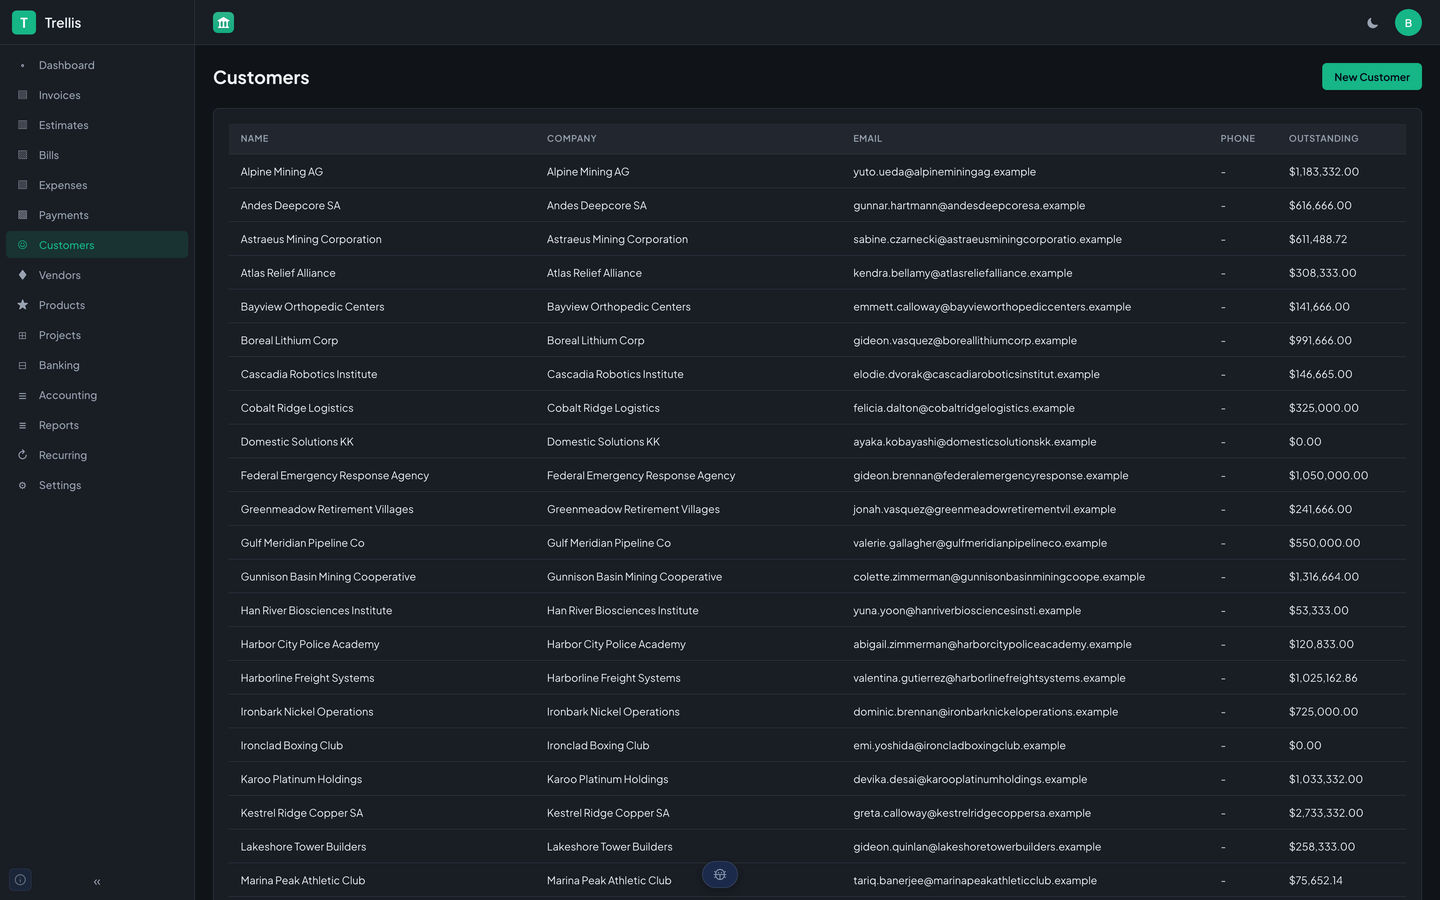Collapse the sidebar with double chevron
The image size is (1440, 900).
(97, 882)
